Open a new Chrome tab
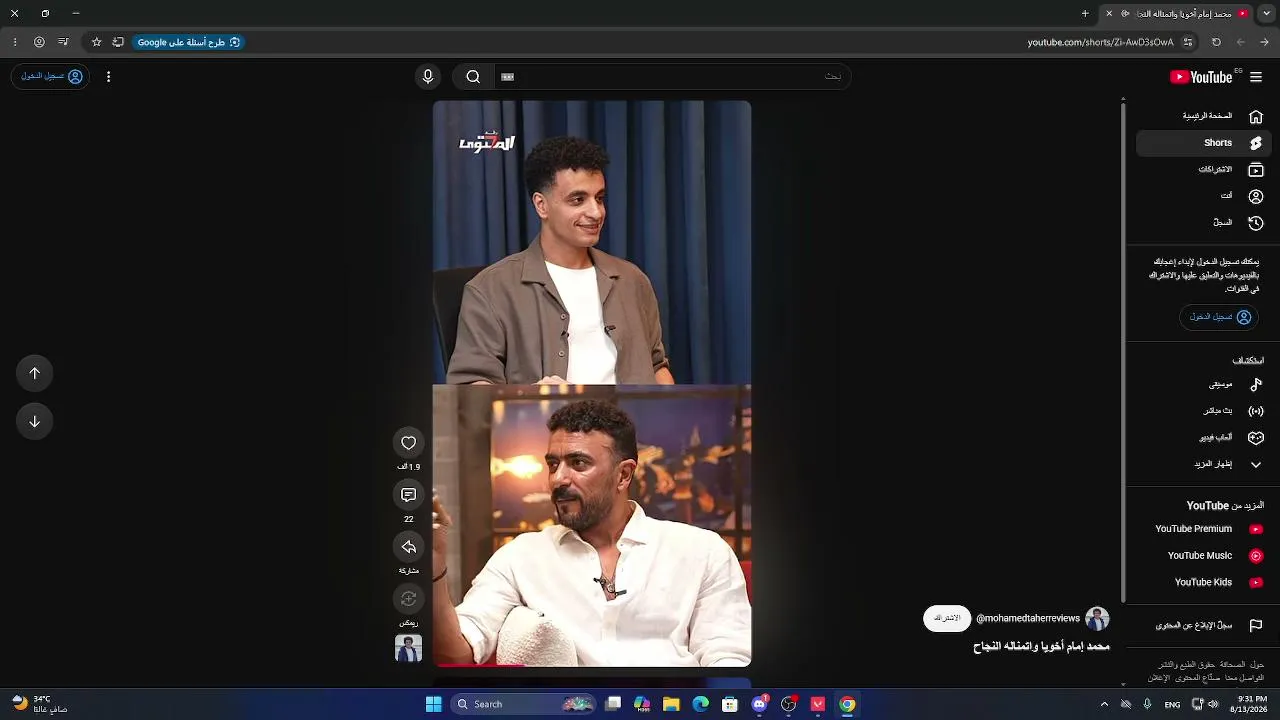1280x720 pixels. tap(1085, 14)
